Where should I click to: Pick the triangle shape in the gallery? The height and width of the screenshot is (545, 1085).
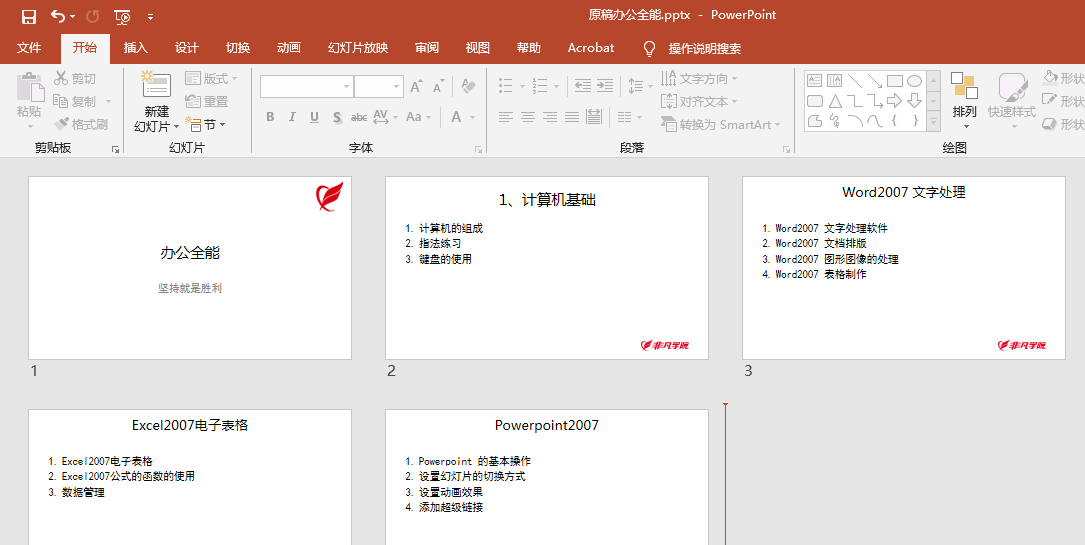pyautogui.click(x=835, y=101)
